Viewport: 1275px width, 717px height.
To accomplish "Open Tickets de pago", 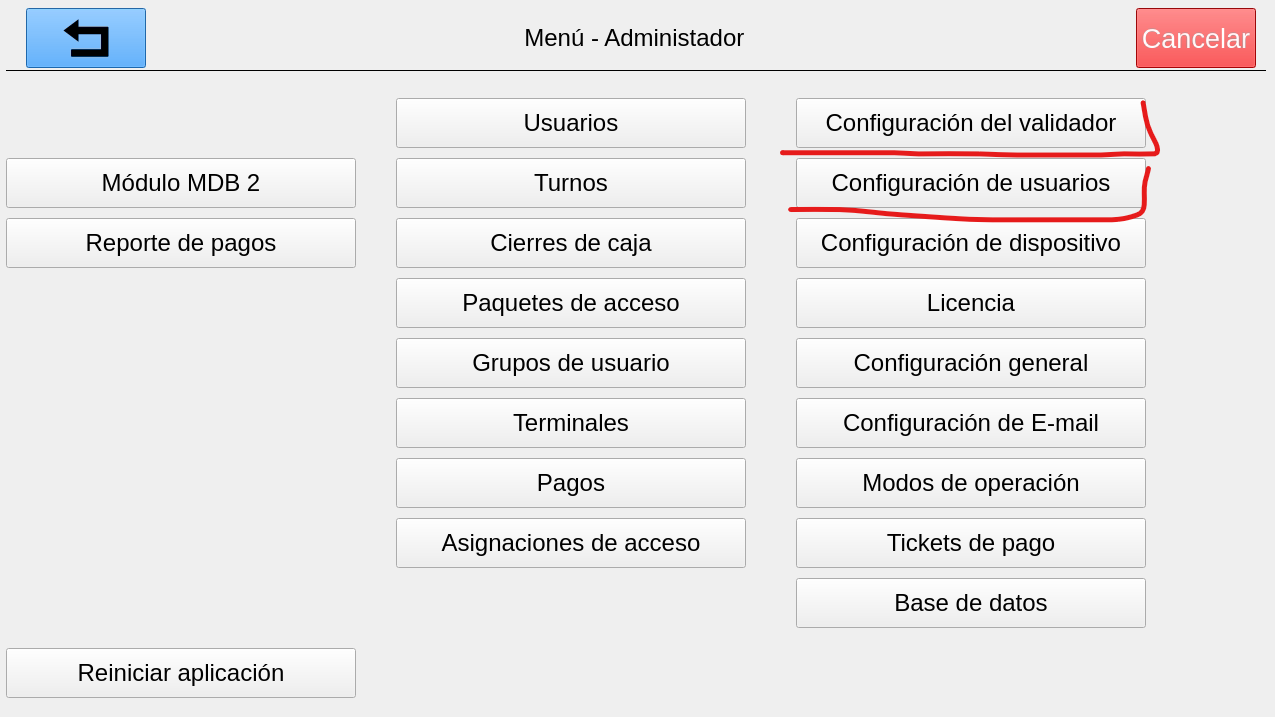I will pyautogui.click(x=970, y=543).
